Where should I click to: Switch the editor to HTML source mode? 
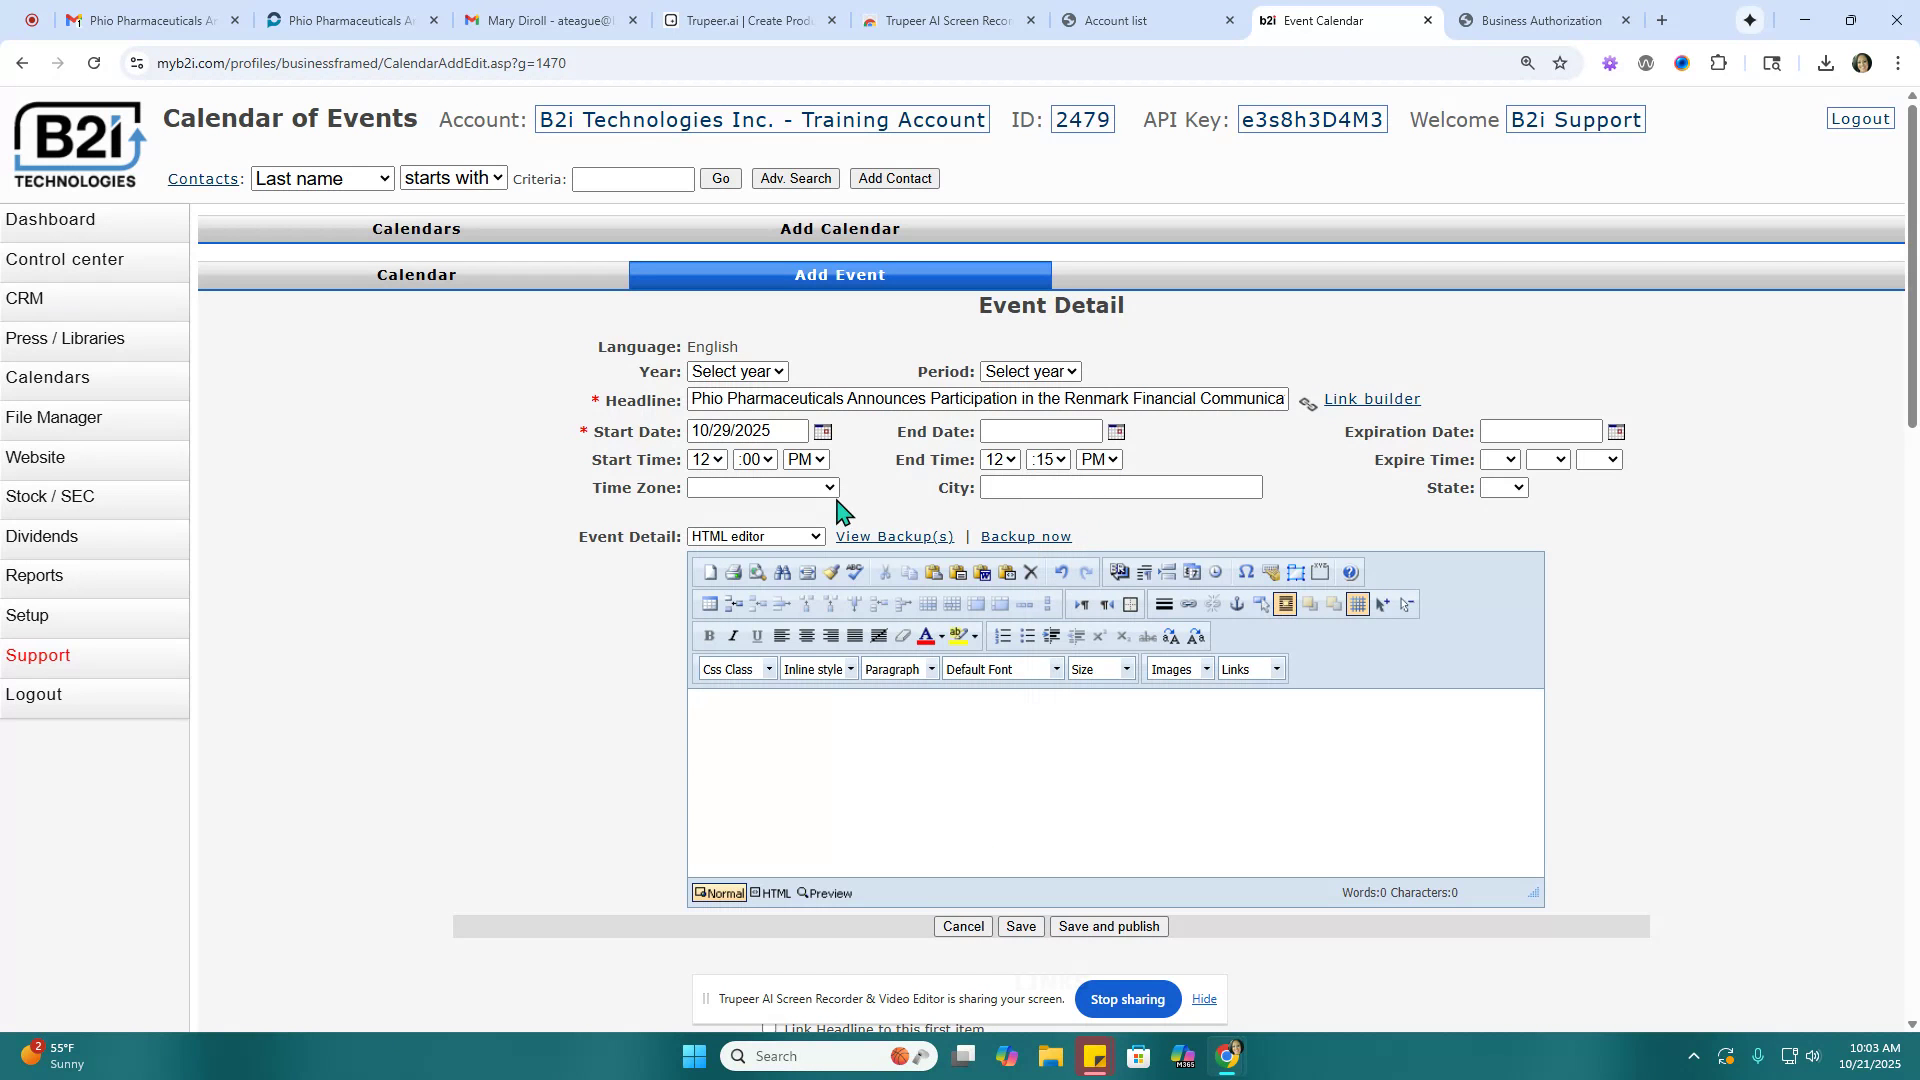769,893
